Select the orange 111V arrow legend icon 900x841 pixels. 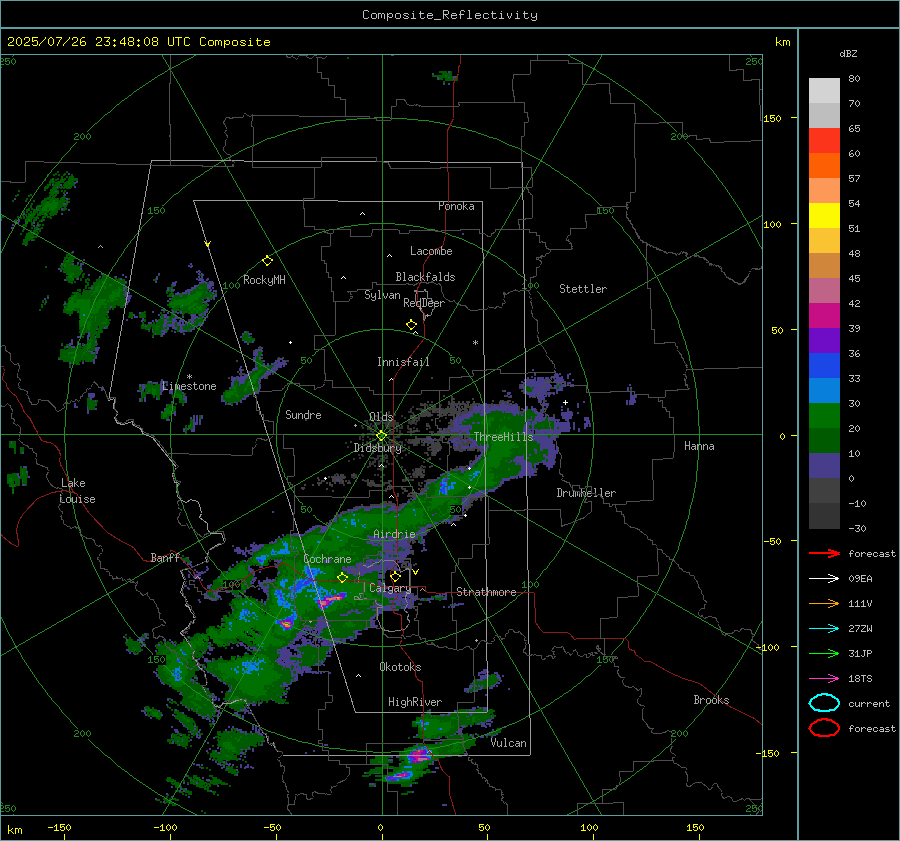(824, 603)
